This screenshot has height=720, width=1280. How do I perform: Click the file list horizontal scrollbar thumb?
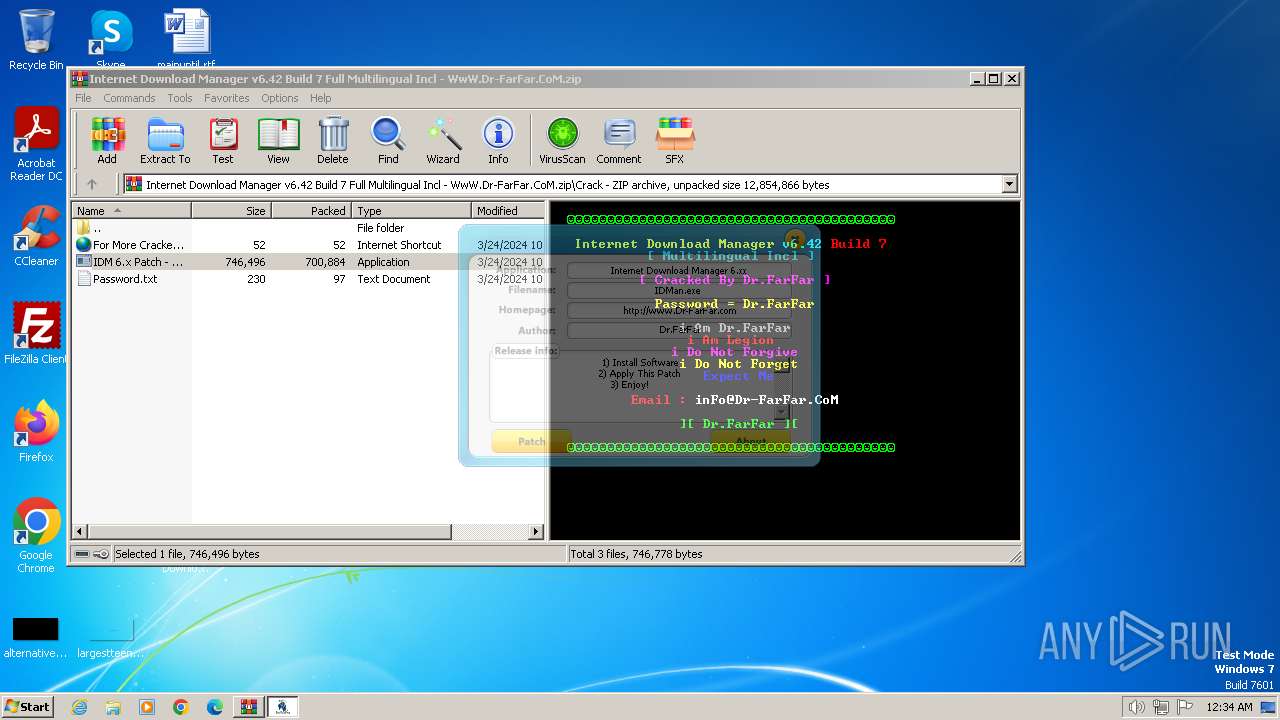pyautogui.click(x=270, y=532)
